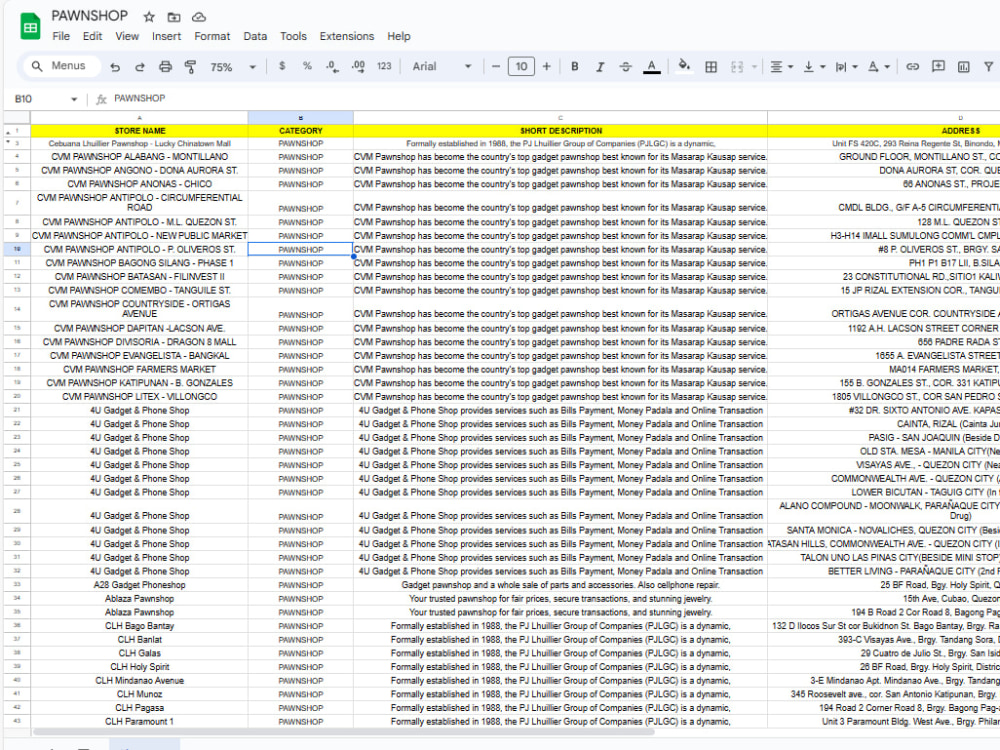Increase font size with plus
This screenshot has height=750, width=1000.
tap(547, 66)
